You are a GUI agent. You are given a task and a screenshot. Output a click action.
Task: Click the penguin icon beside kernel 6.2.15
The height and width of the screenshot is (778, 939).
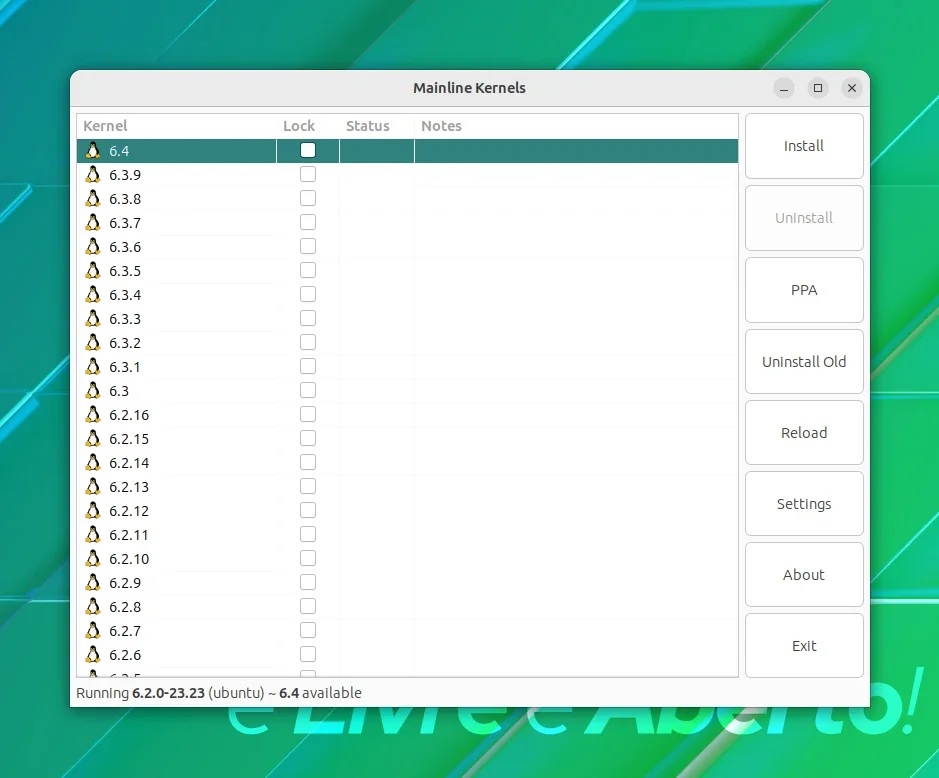coord(93,438)
